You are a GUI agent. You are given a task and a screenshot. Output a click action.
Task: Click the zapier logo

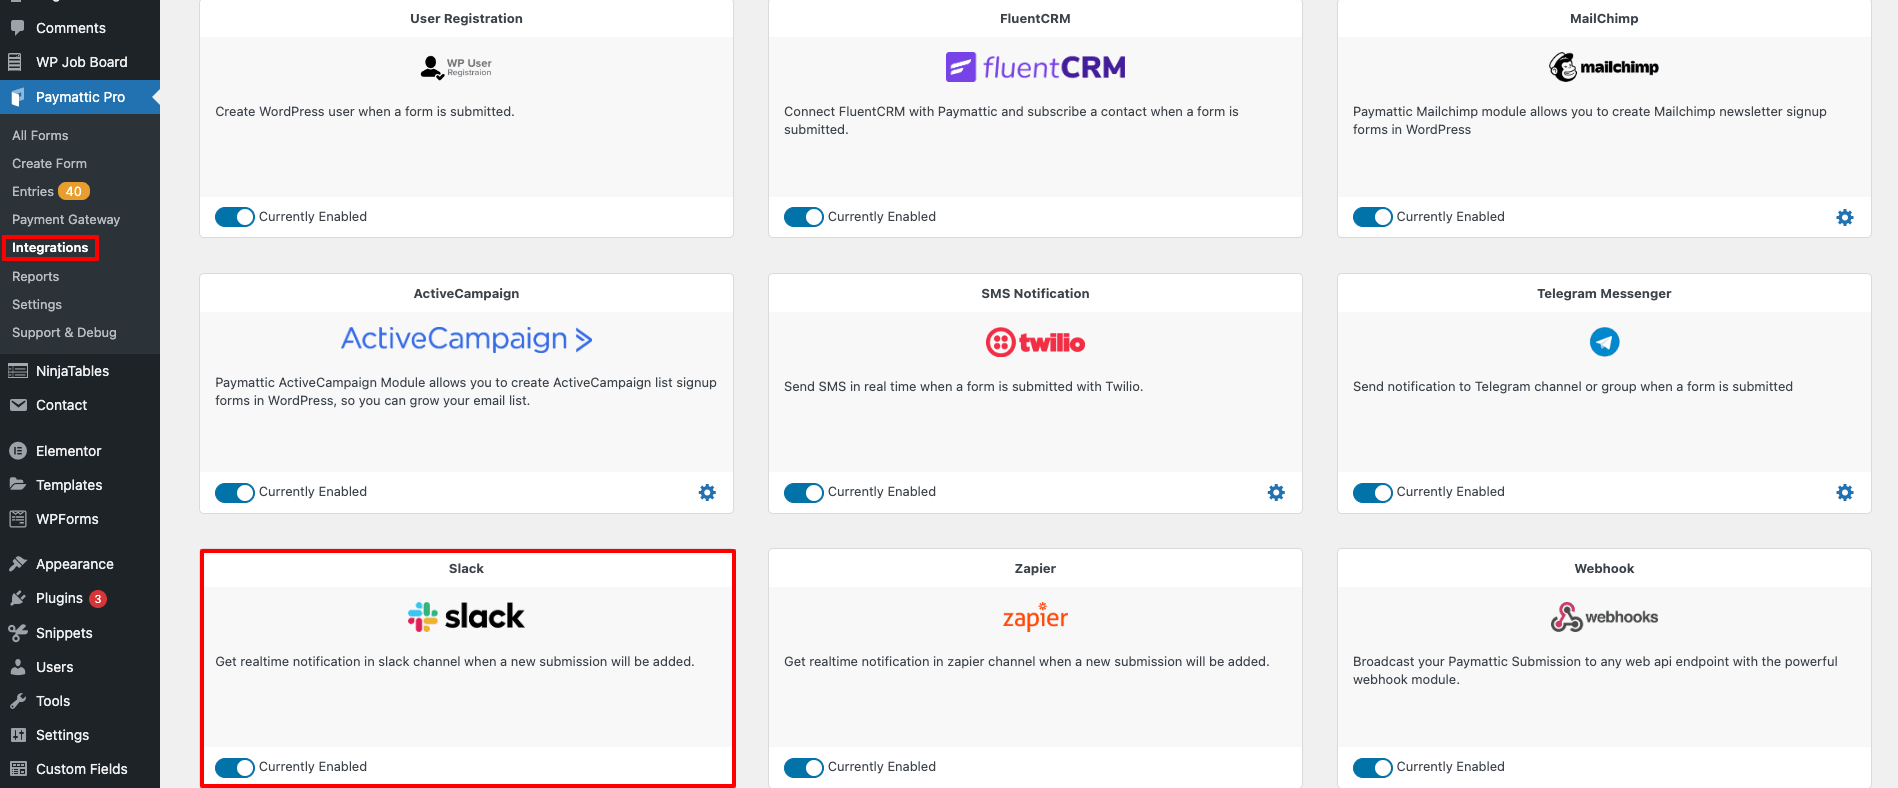[x=1035, y=617]
